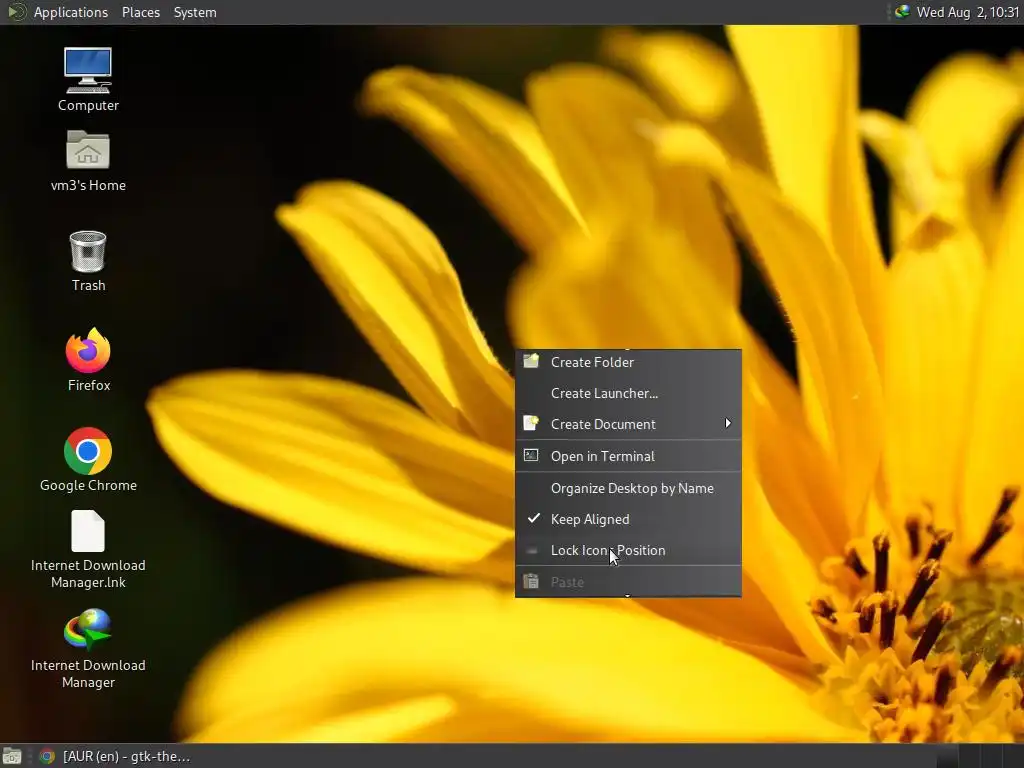Click the MATE logo icon beside Applications
The width and height of the screenshot is (1024, 768).
click(16, 12)
